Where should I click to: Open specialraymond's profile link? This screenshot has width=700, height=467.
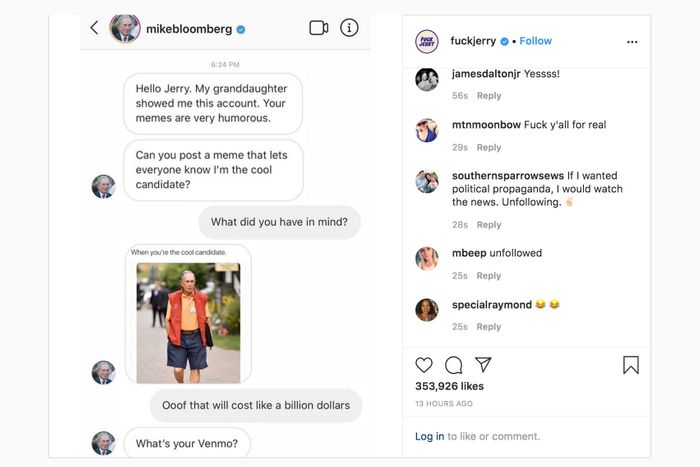click(x=491, y=304)
